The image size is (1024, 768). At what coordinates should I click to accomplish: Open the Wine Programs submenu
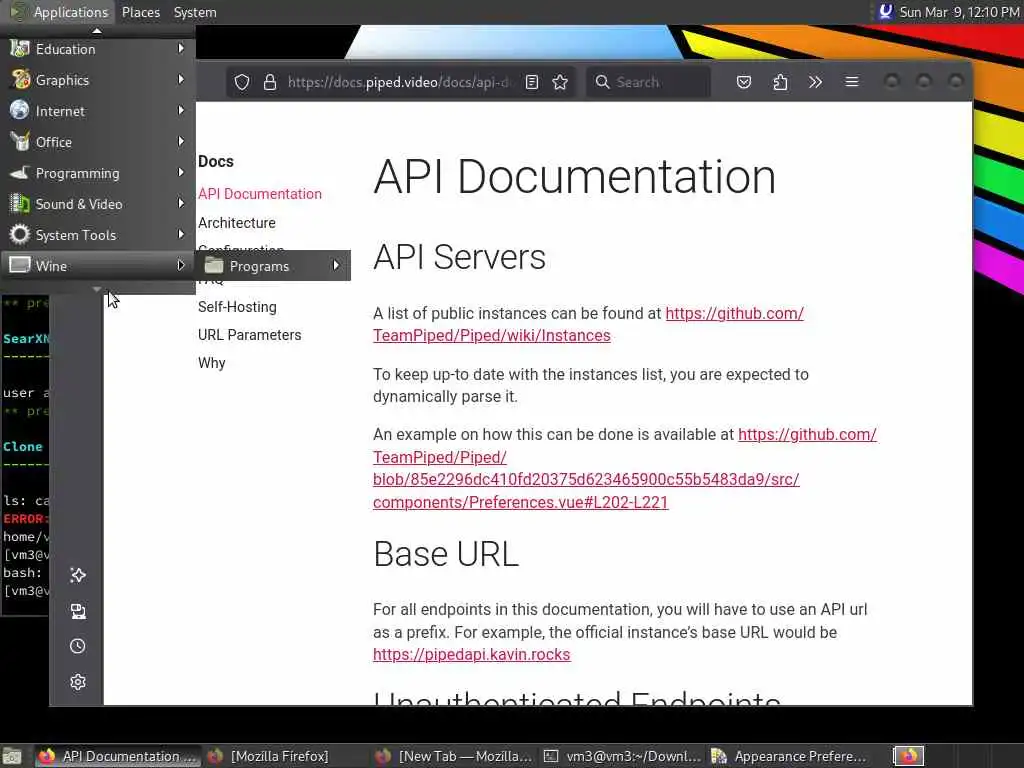273,266
